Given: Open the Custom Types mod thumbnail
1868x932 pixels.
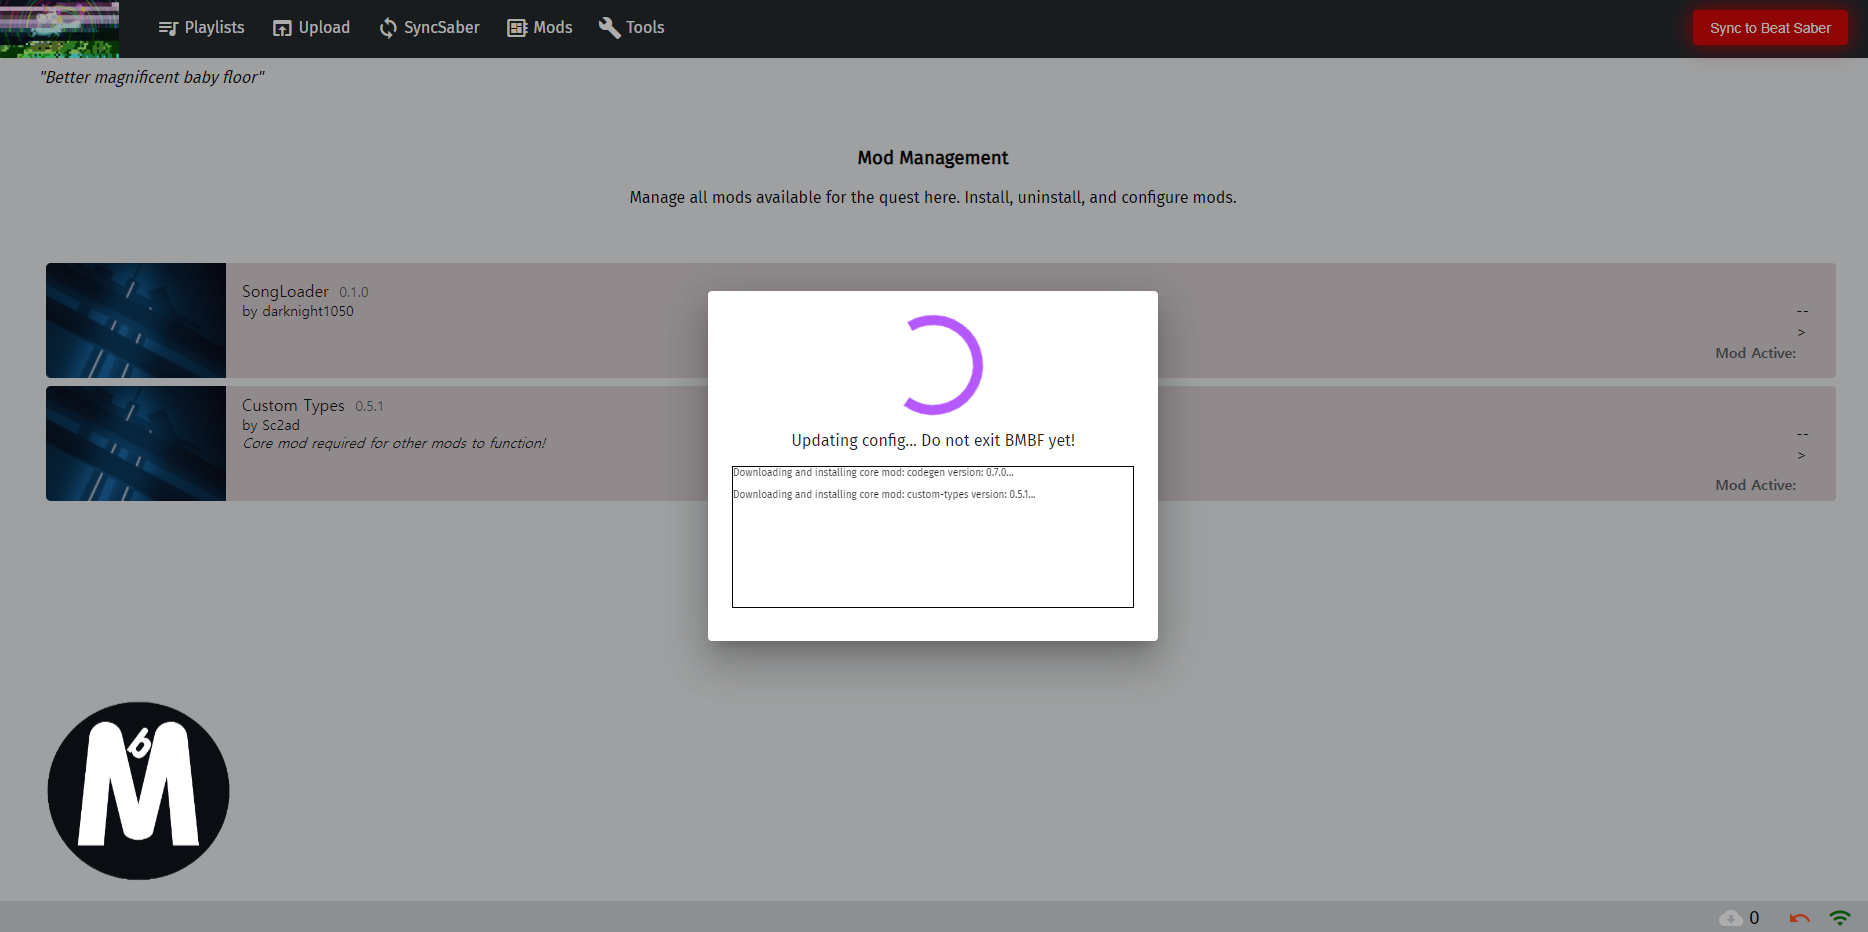Looking at the screenshot, I should 136,443.
